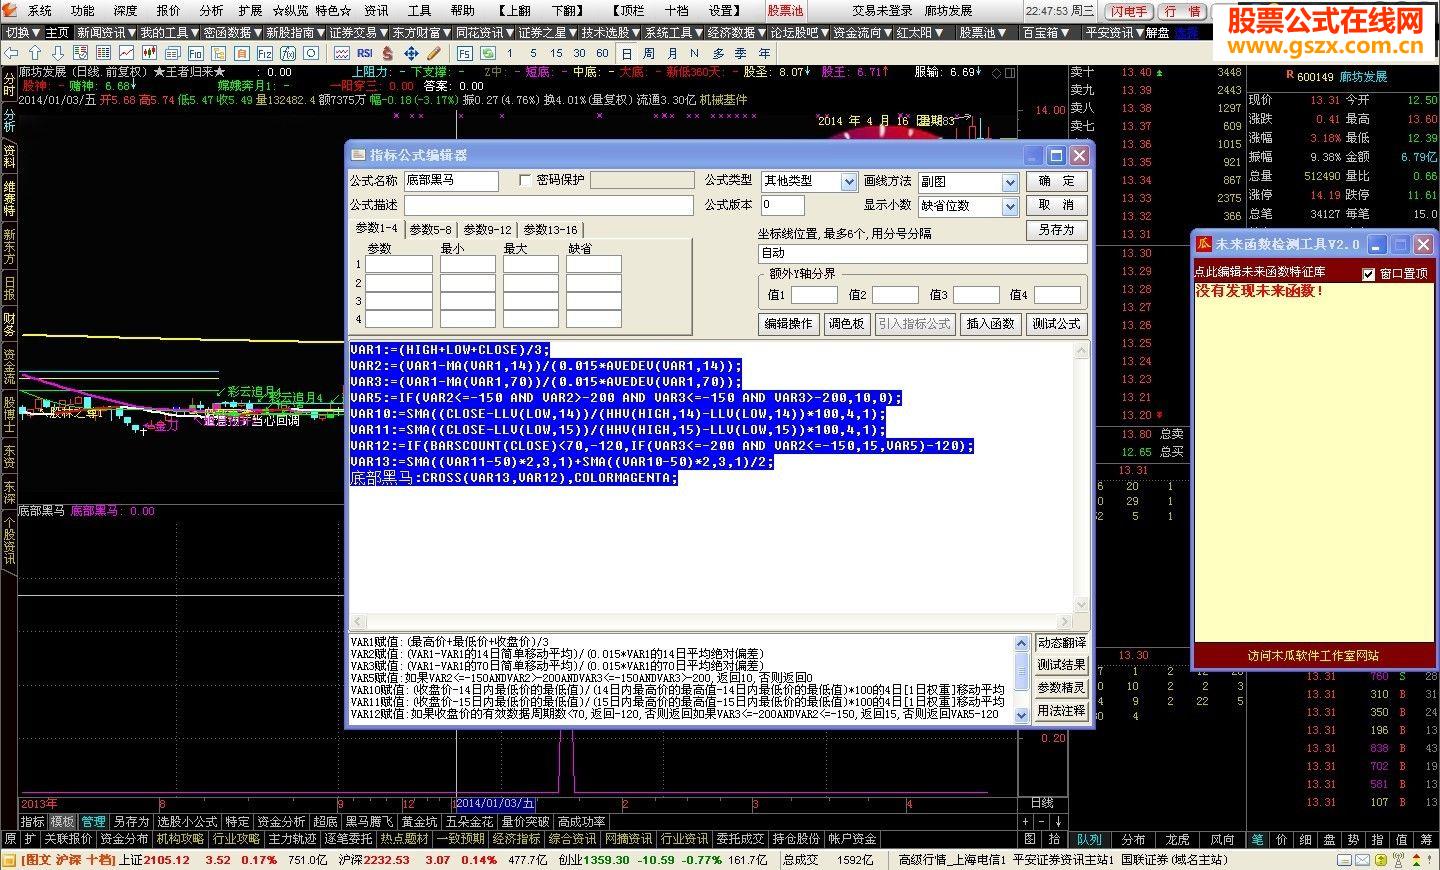Click the RSI indicator icon
This screenshot has height=870, width=1440.
(364, 53)
